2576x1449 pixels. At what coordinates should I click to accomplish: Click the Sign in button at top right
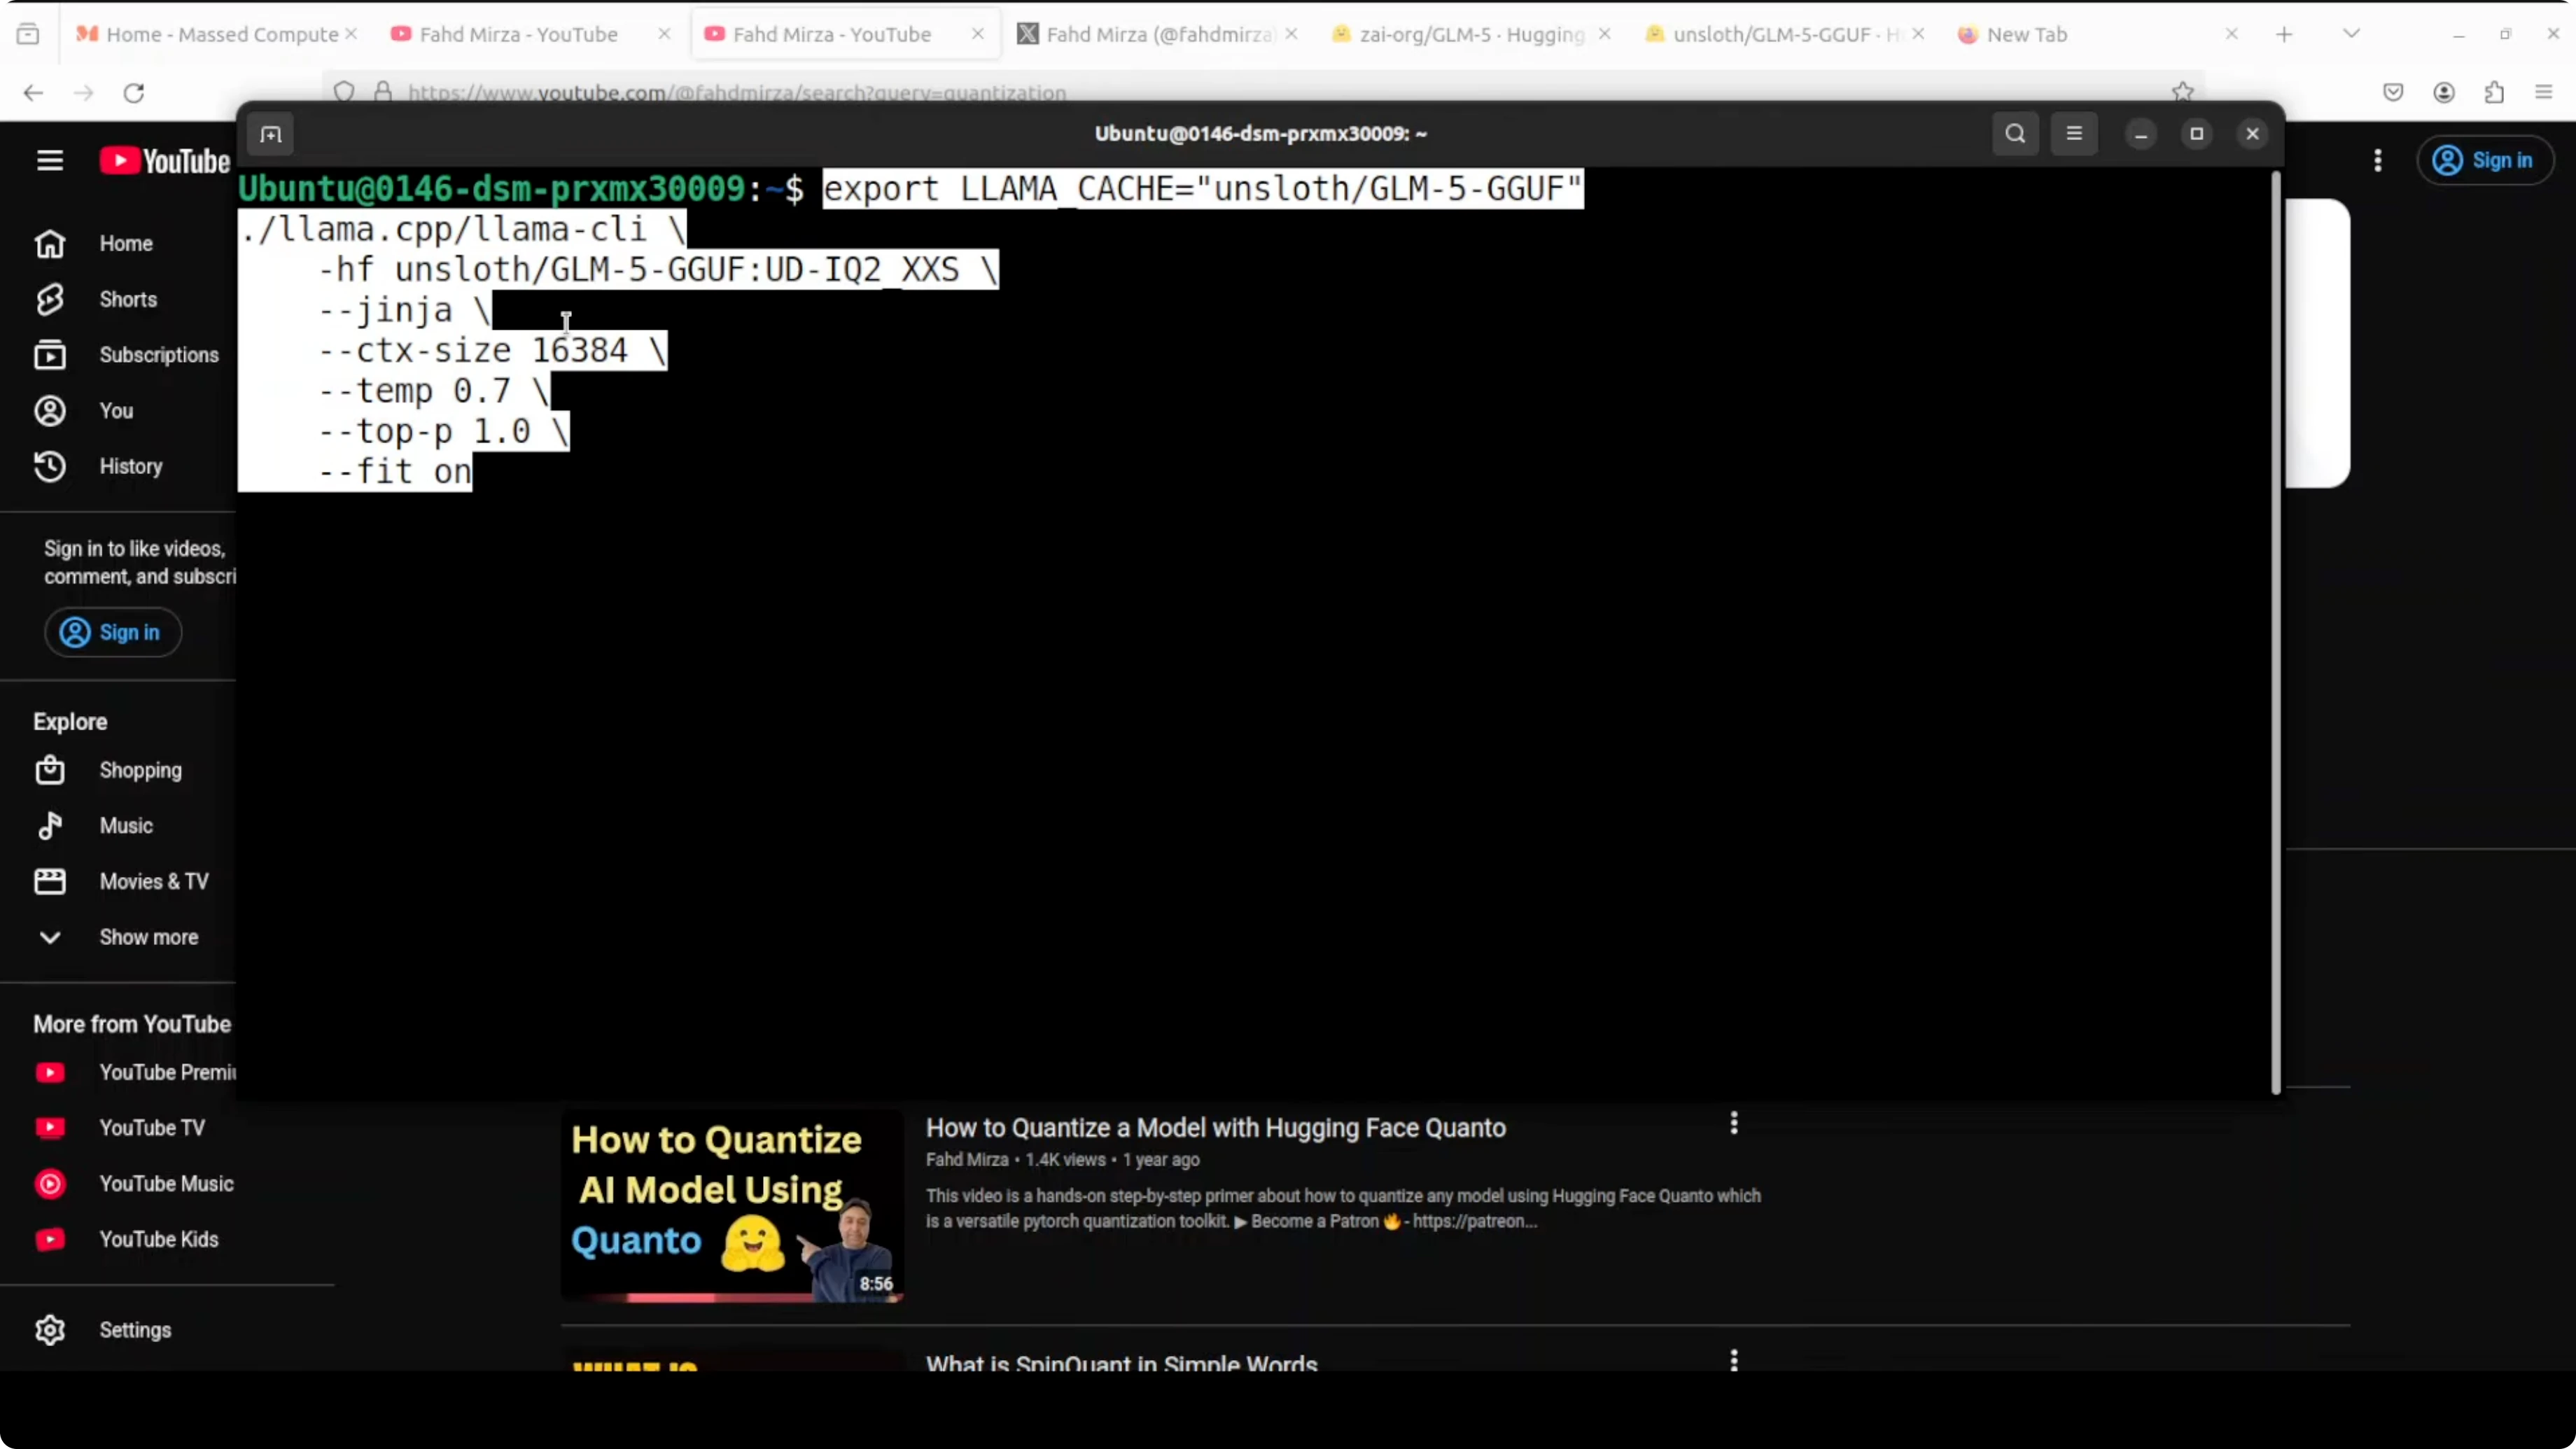[x=2485, y=161]
